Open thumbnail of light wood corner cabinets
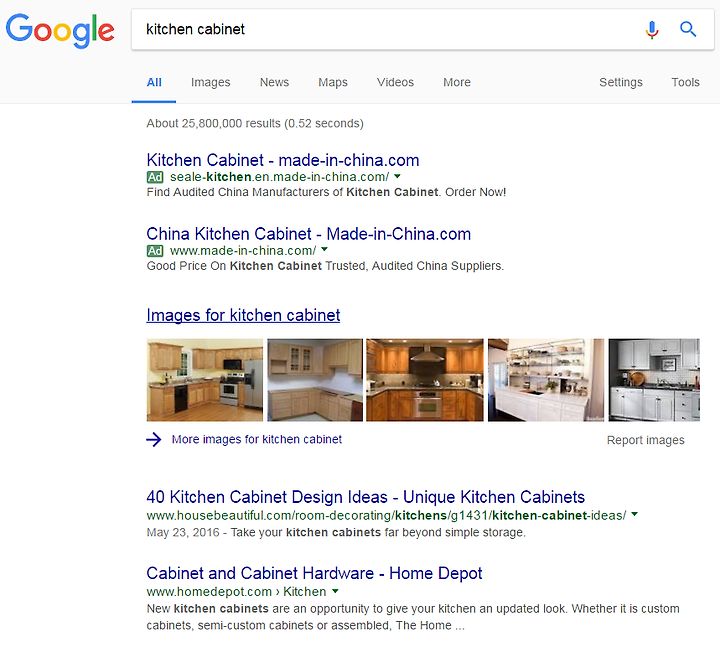This screenshot has height=647, width=720. pos(315,380)
